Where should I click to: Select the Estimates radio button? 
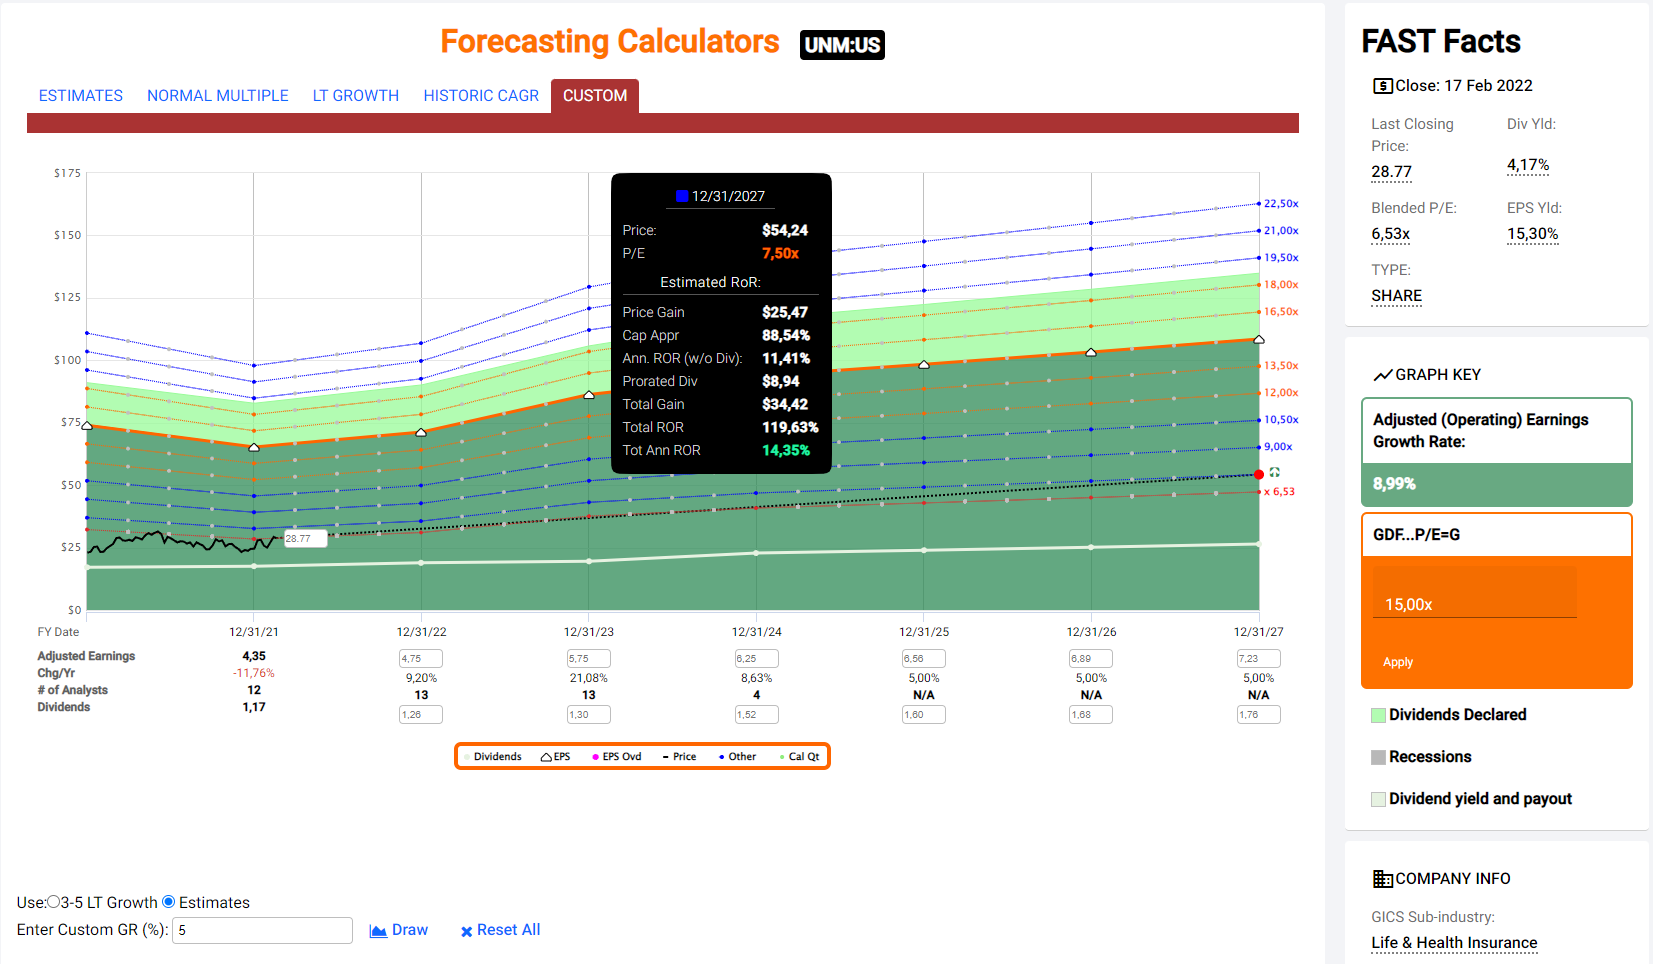coord(169,902)
